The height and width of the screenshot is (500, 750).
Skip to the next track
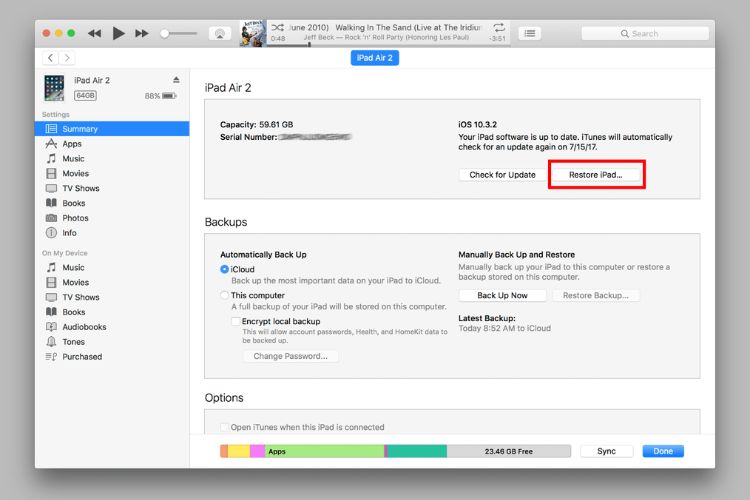click(x=142, y=33)
